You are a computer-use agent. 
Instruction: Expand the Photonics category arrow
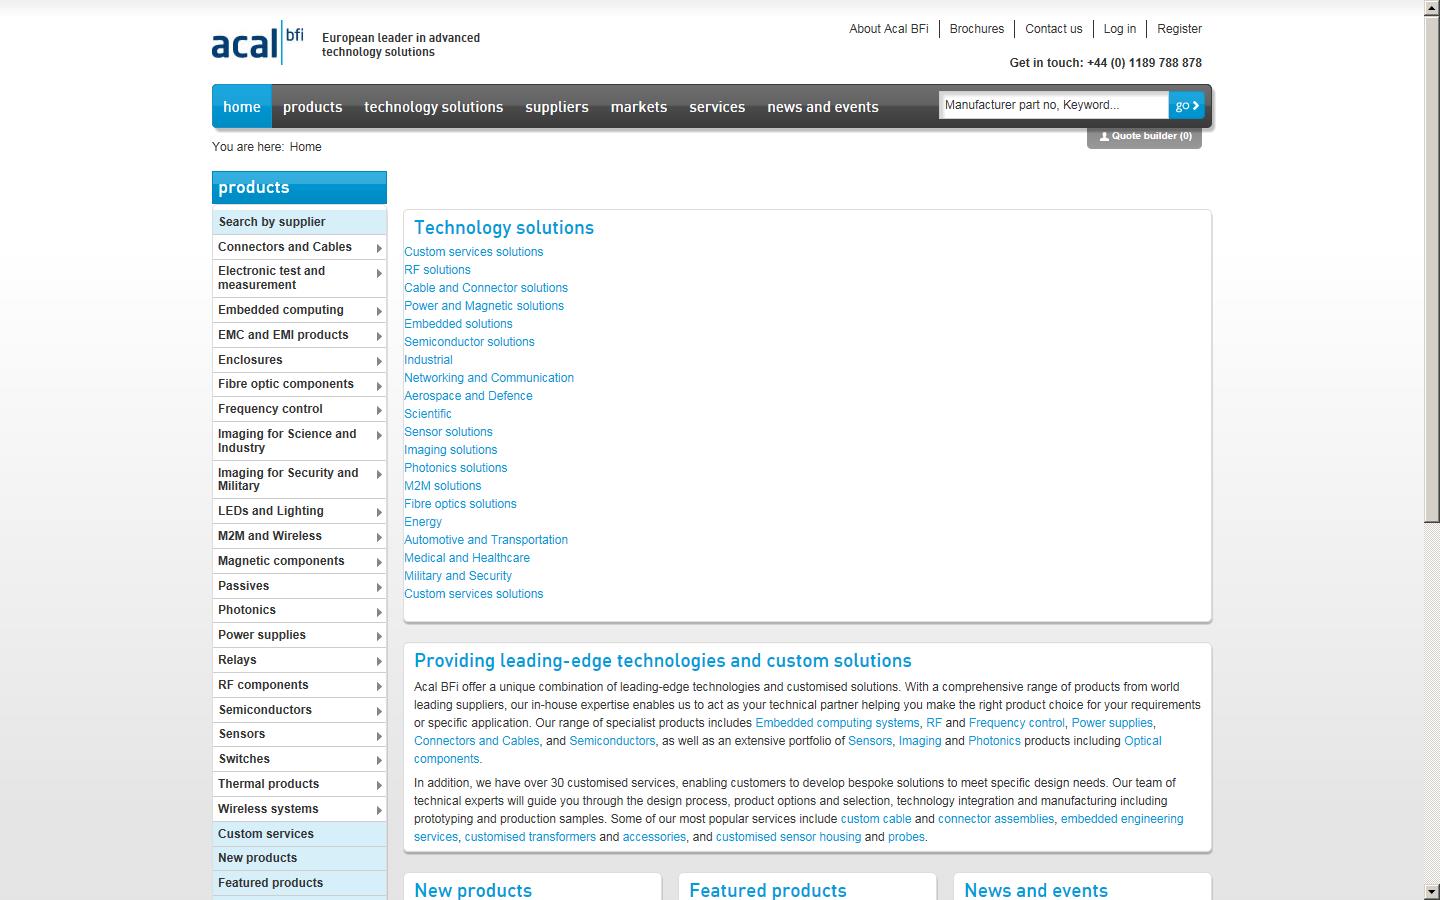(379, 610)
